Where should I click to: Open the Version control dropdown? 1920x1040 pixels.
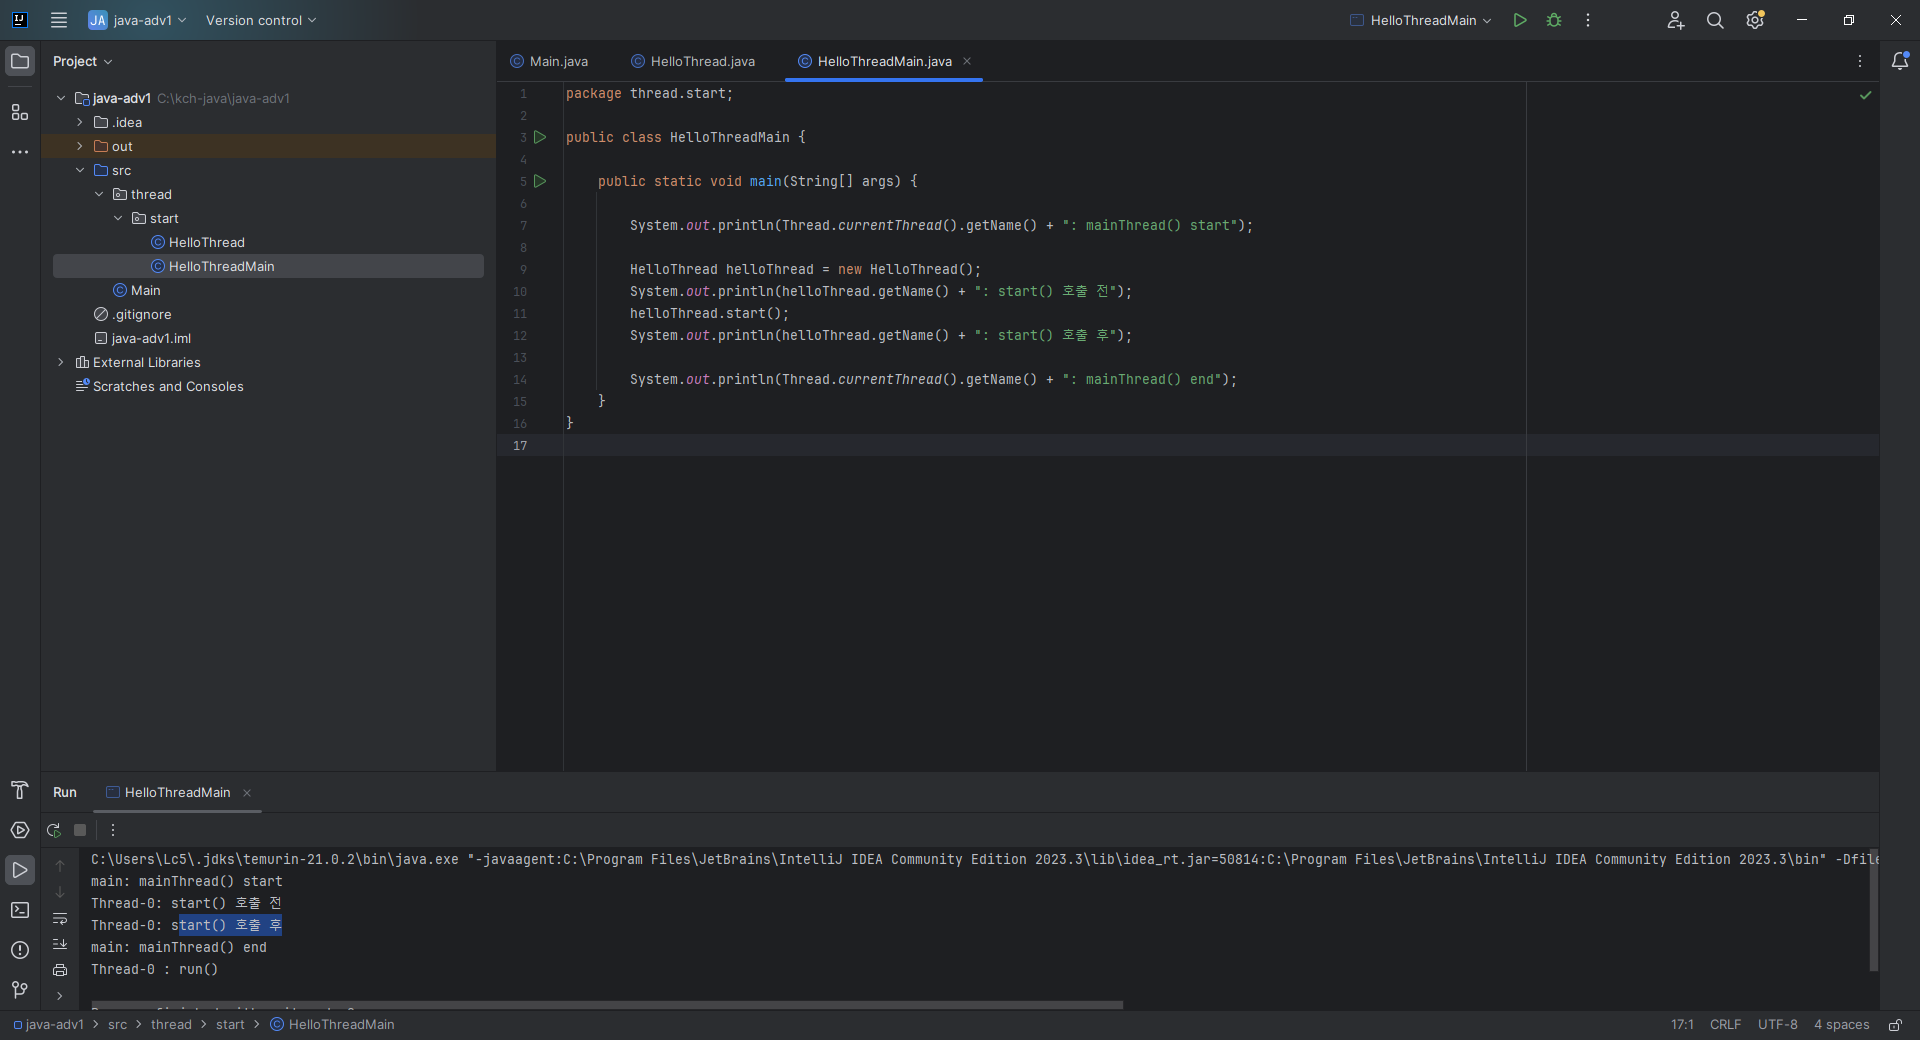tap(261, 20)
